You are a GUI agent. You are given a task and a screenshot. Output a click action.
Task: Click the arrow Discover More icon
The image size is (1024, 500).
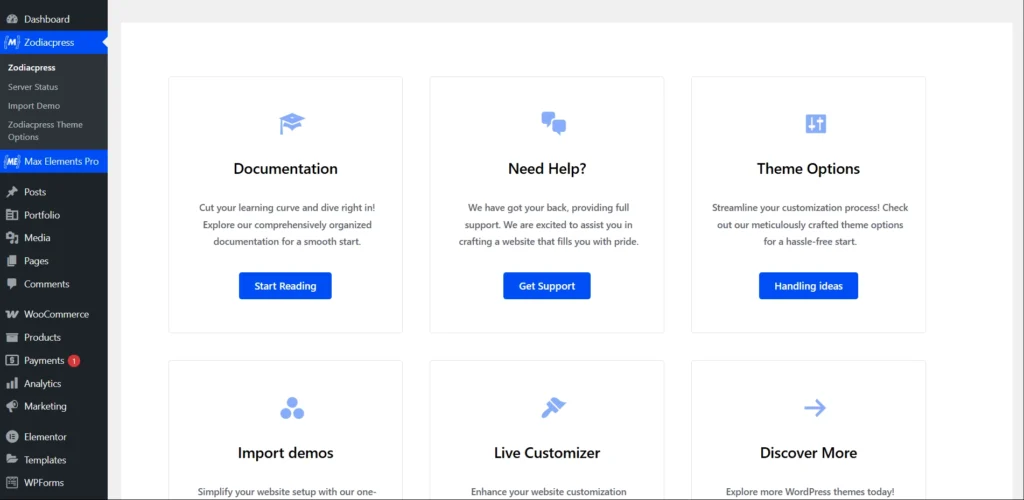click(815, 408)
